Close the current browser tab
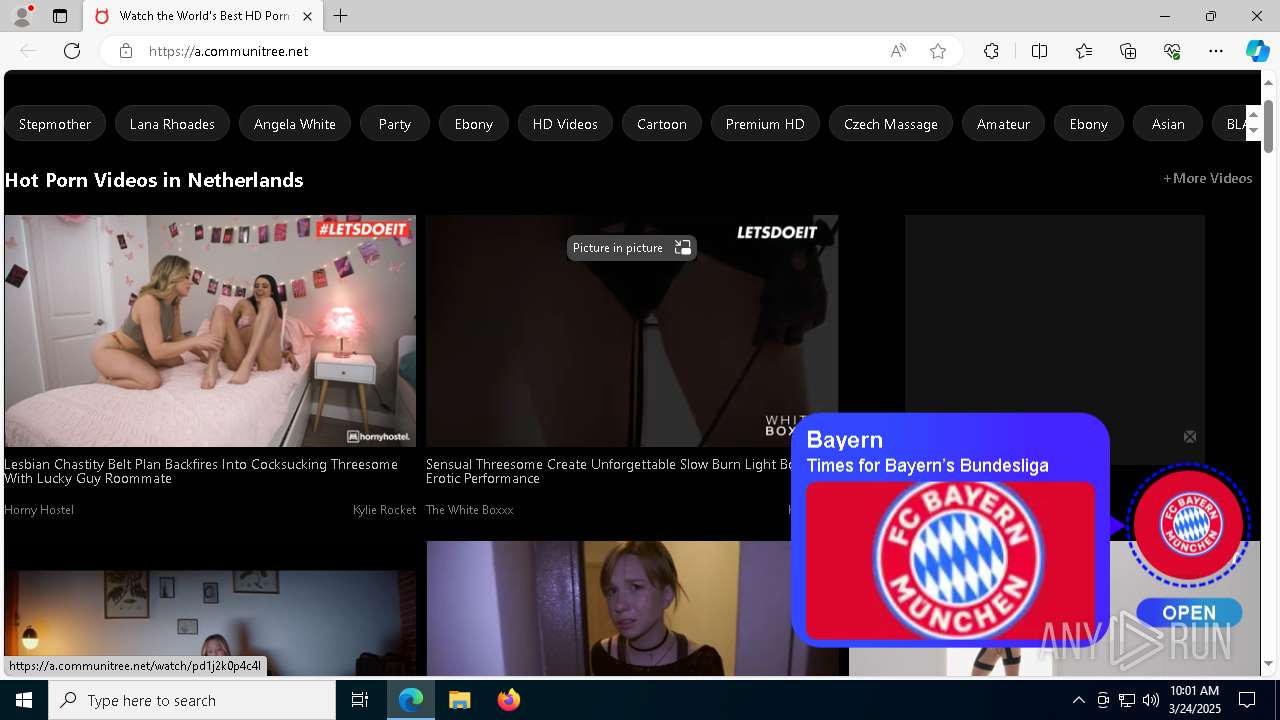This screenshot has height=720, width=1280. [x=307, y=16]
